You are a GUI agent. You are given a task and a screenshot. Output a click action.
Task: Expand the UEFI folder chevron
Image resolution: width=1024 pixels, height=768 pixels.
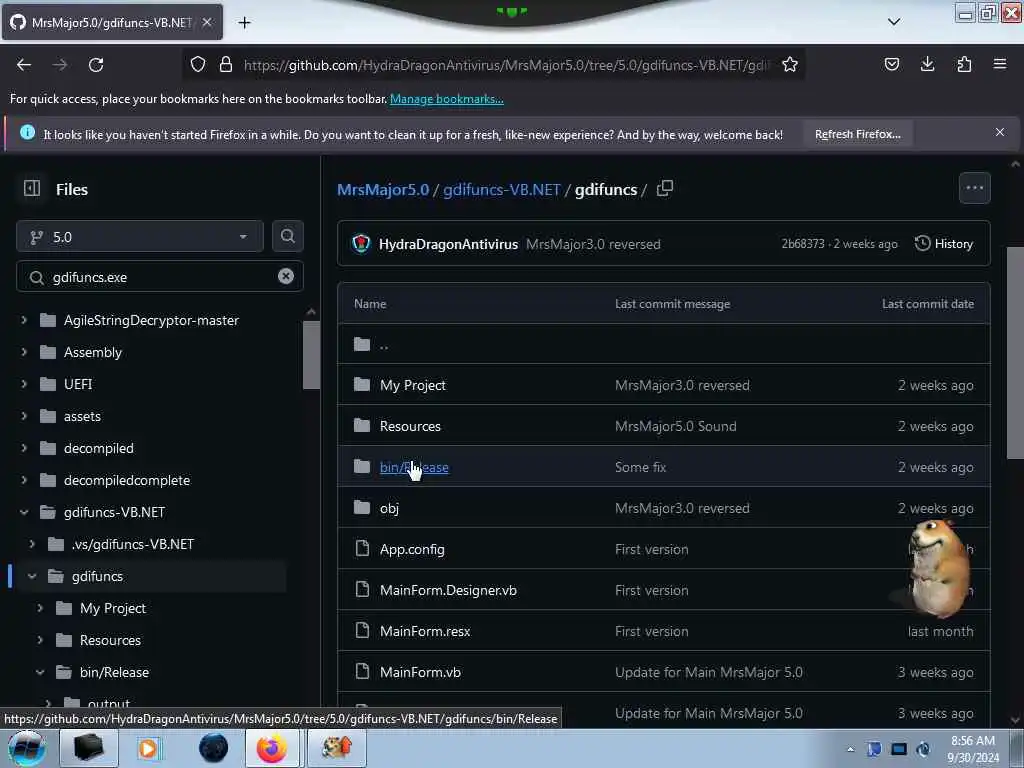click(x=24, y=384)
